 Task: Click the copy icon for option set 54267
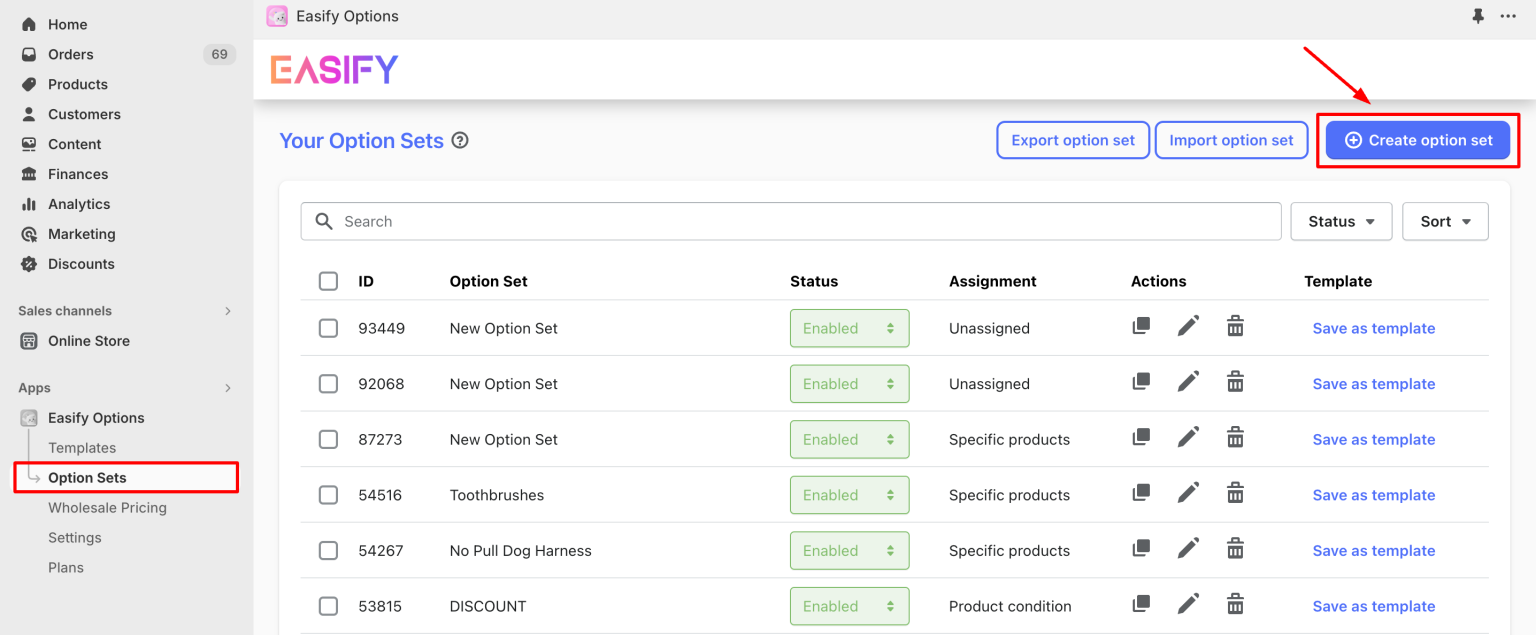(x=1141, y=548)
